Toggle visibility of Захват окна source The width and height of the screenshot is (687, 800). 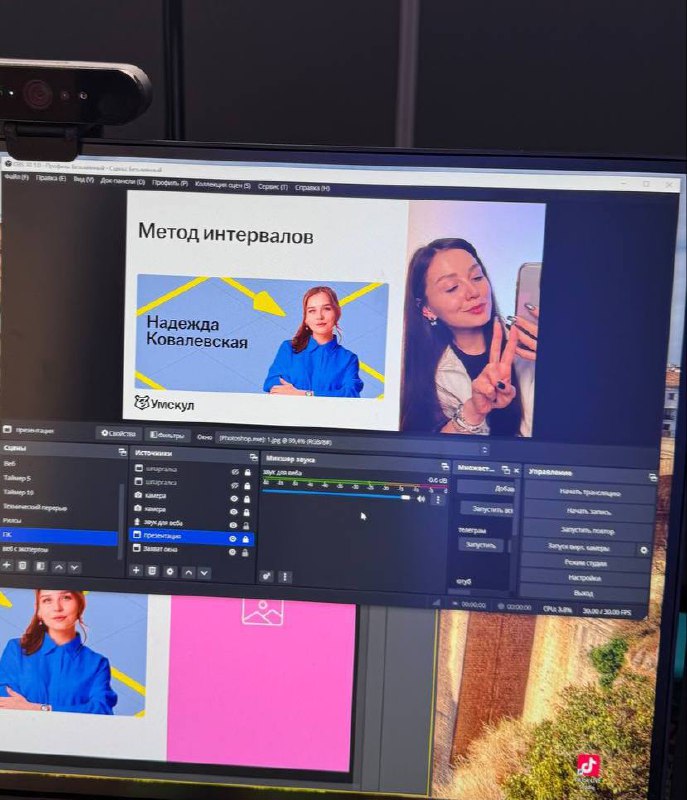click(x=232, y=552)
